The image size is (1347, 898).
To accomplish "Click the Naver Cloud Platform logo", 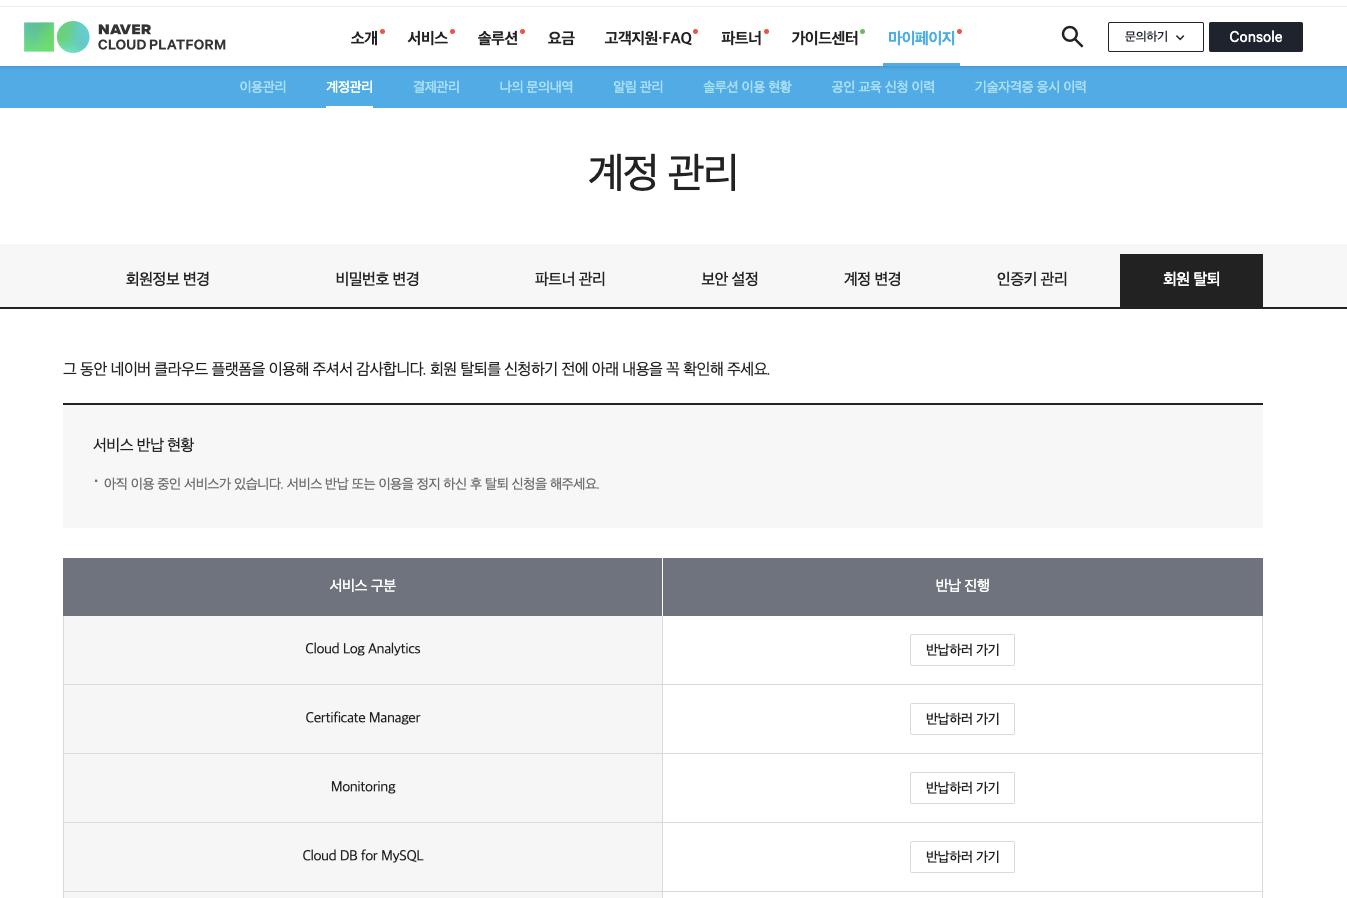I will tap(125, 37).
